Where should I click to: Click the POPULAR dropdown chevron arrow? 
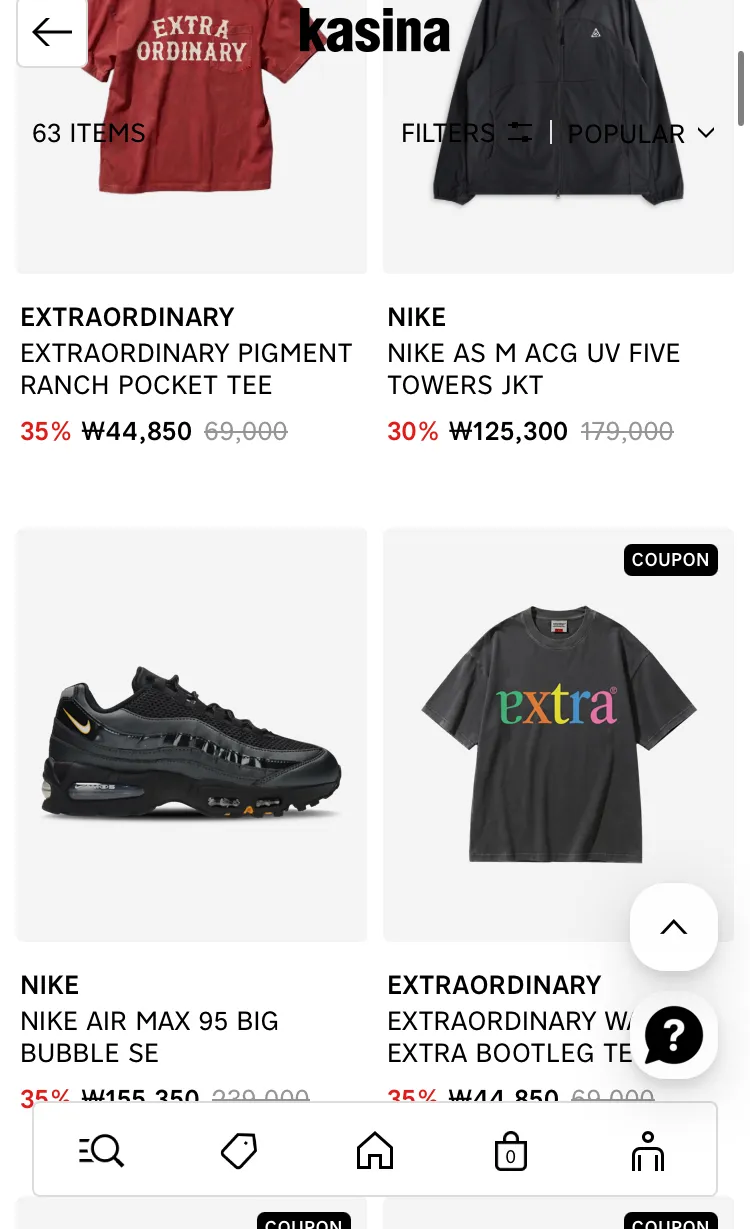point(706,133)
